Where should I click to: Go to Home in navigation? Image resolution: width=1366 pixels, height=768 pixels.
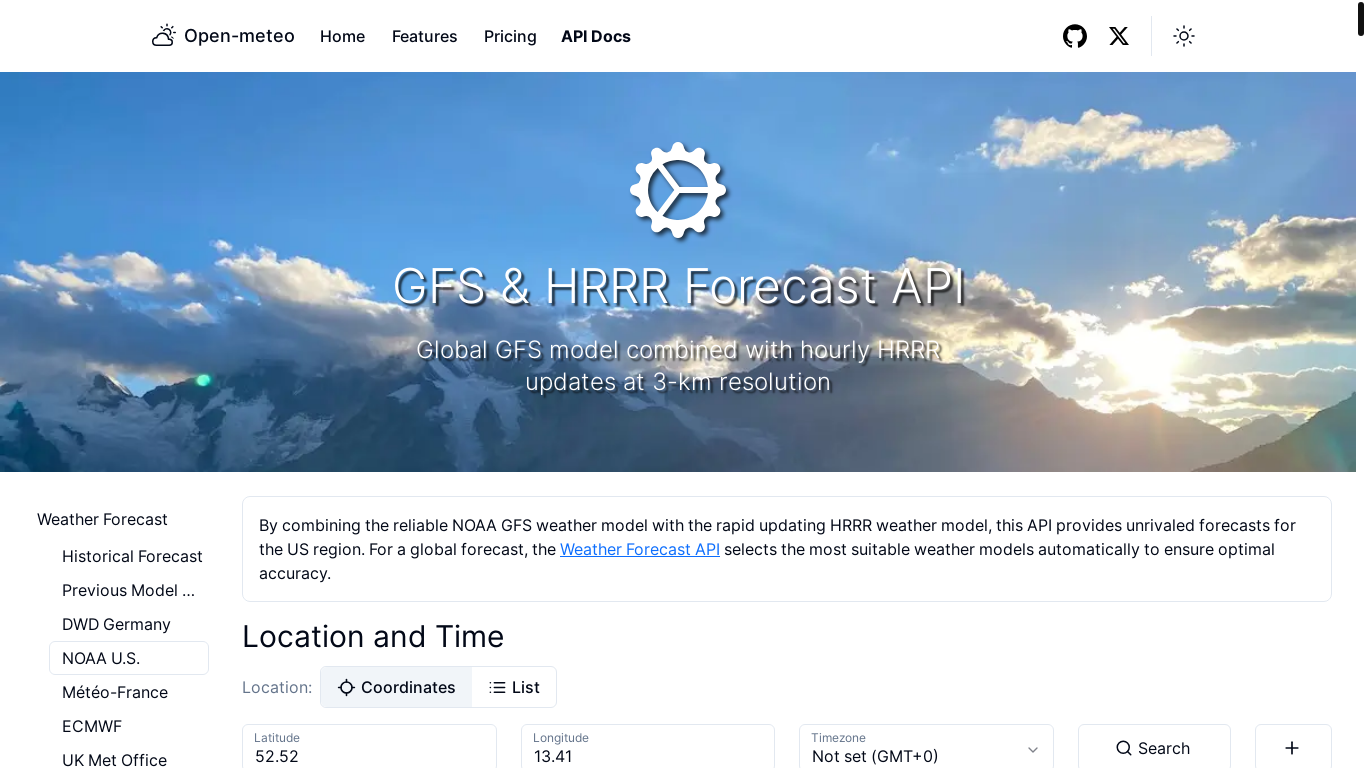pyautogui.click(x=342, y=36)
